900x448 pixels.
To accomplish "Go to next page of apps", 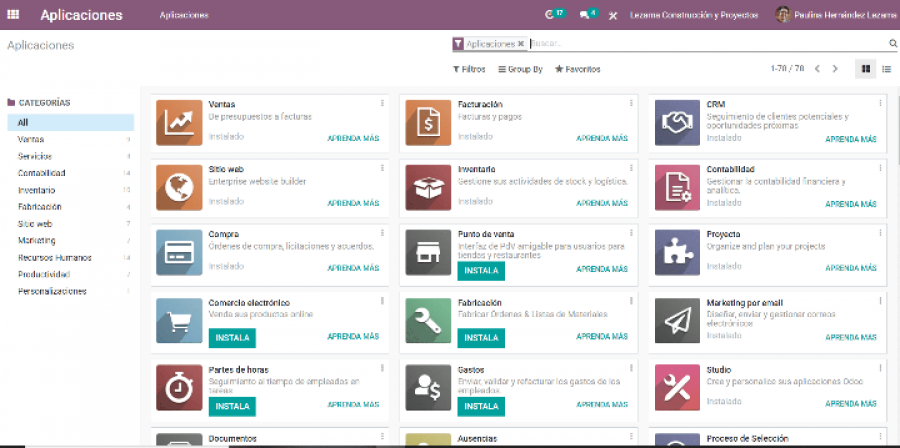I will (x=836, y=69).
